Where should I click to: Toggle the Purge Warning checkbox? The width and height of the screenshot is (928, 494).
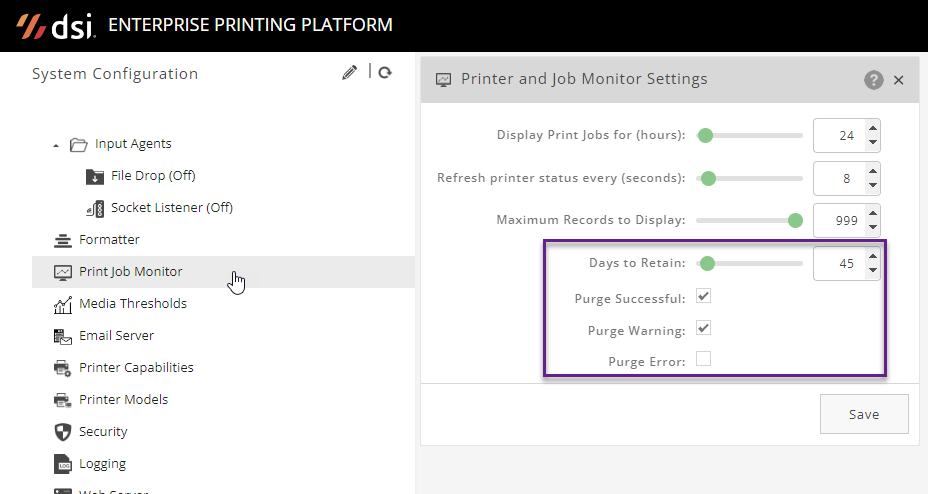[704, 328]
